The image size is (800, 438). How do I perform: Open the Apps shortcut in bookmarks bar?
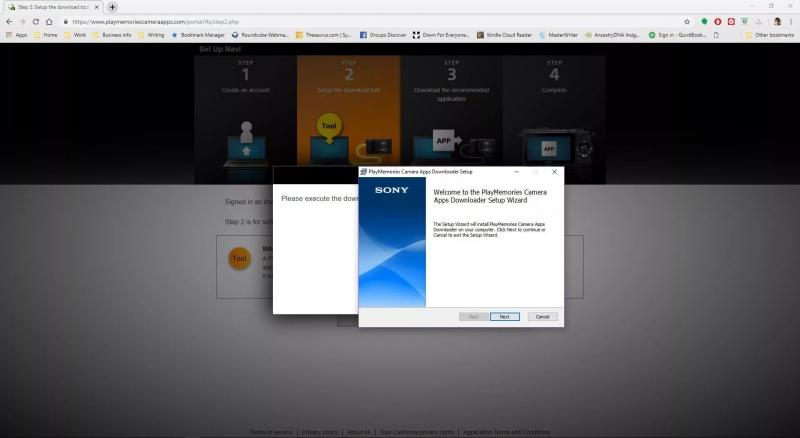click(x=16, y=35)
